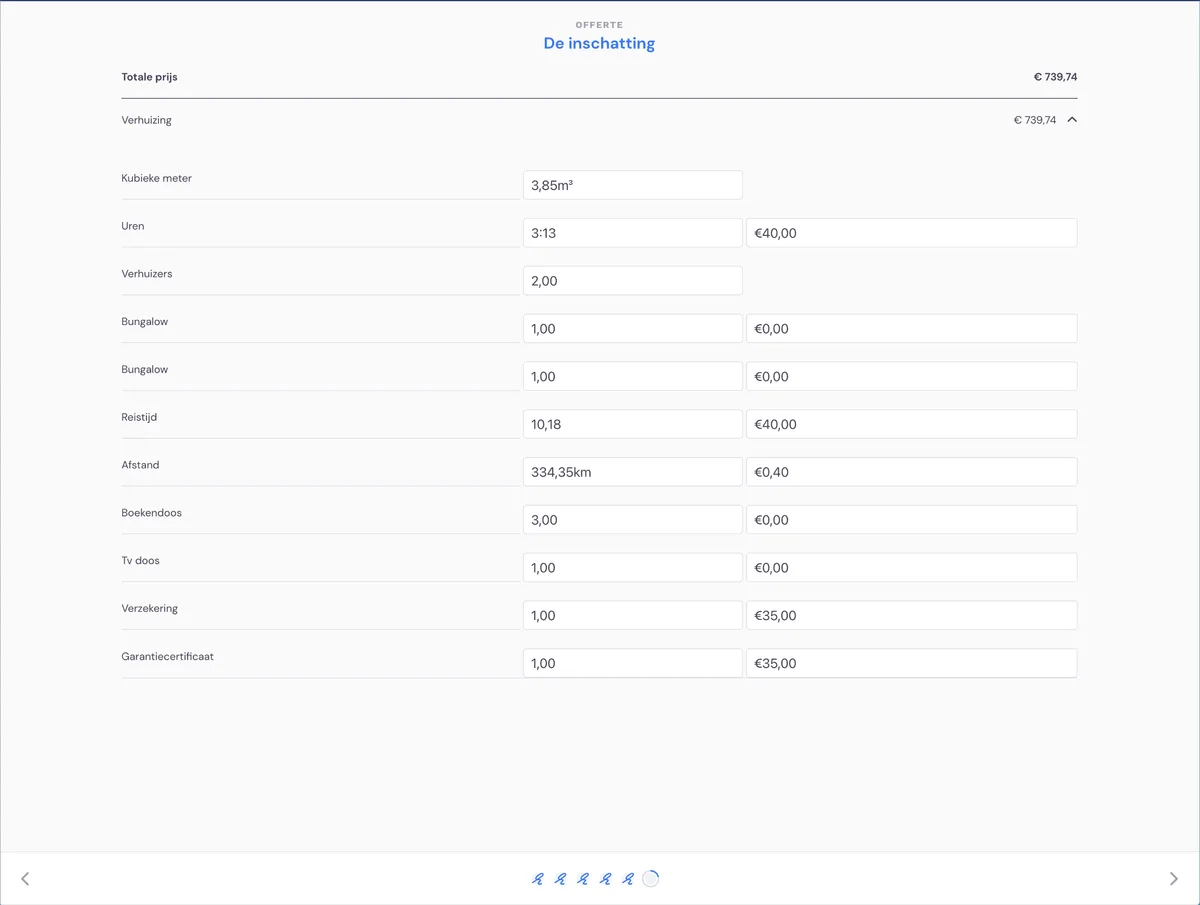Click the circular progress step indicator
1200x905 pixels.
[x=651, y=879]
